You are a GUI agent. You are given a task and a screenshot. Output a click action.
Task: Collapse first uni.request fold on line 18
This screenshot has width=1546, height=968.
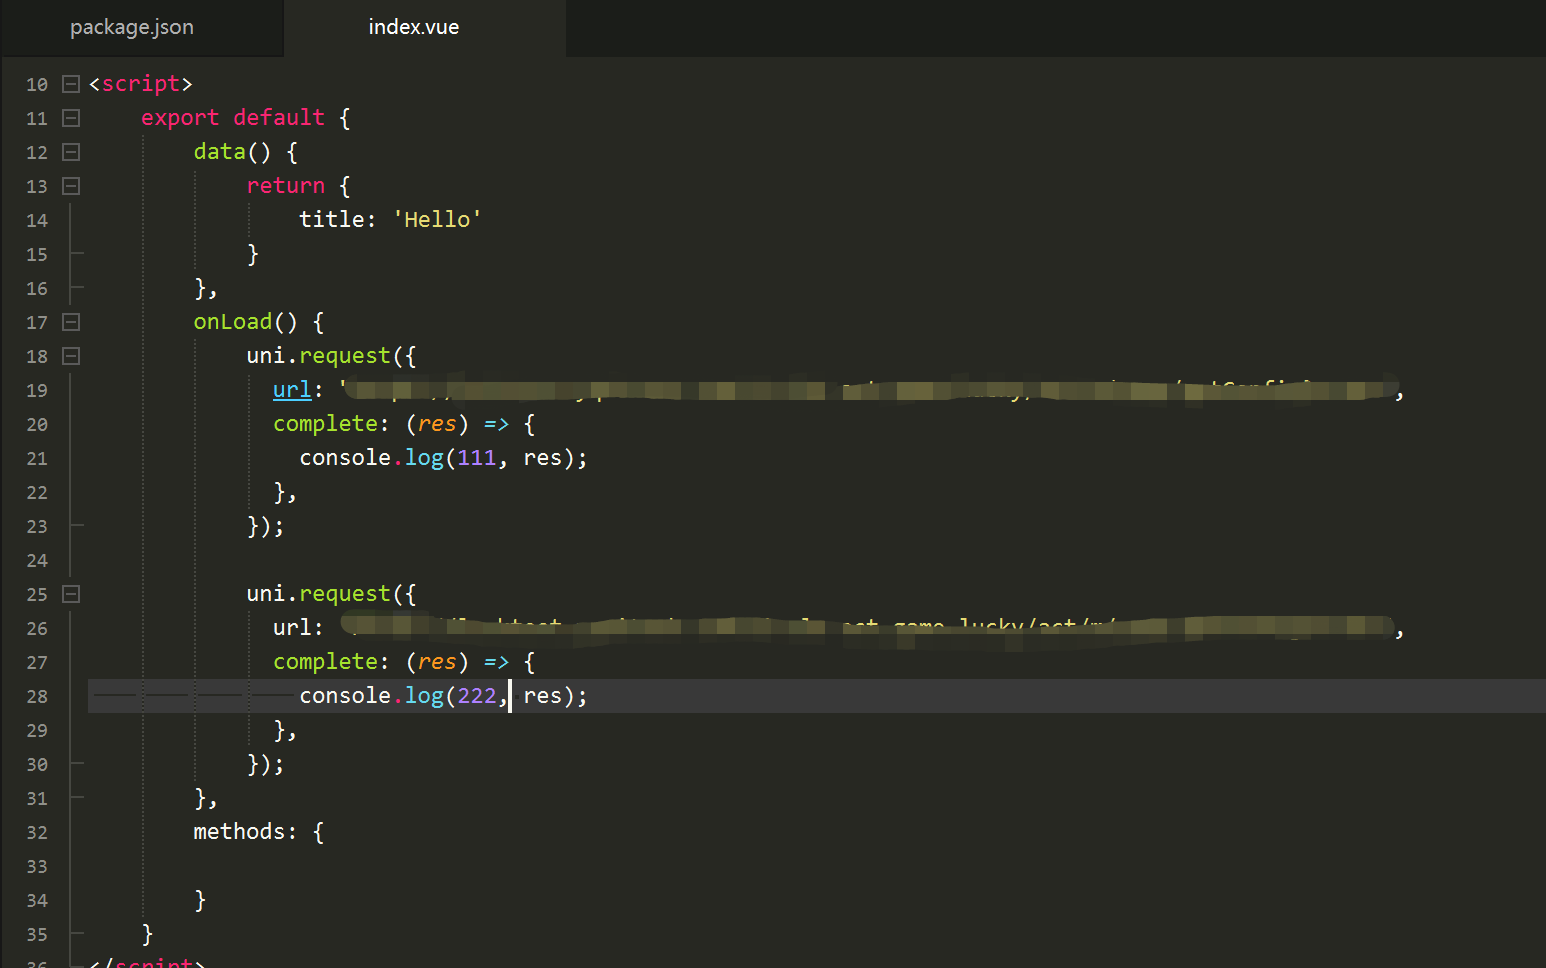71,356
